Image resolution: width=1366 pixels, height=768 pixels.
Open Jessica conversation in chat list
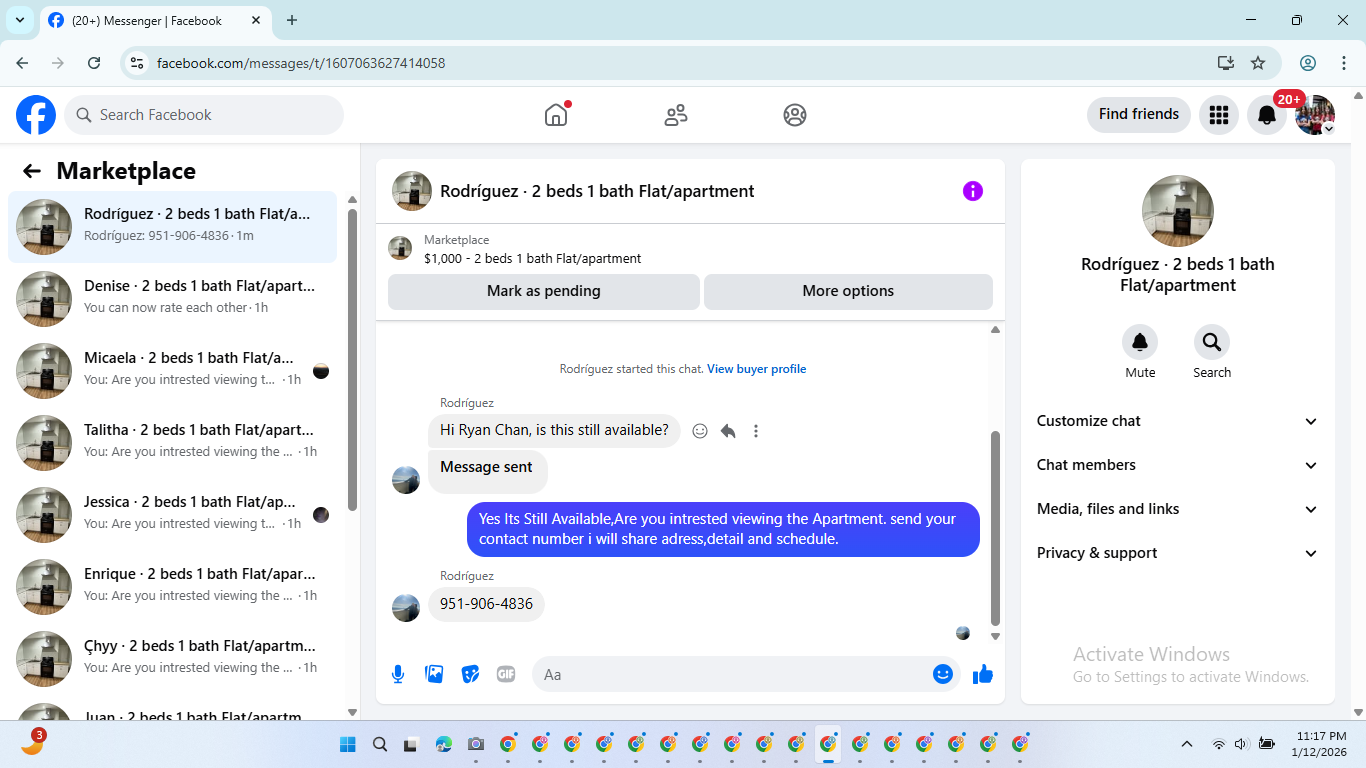tap(173, 515)
